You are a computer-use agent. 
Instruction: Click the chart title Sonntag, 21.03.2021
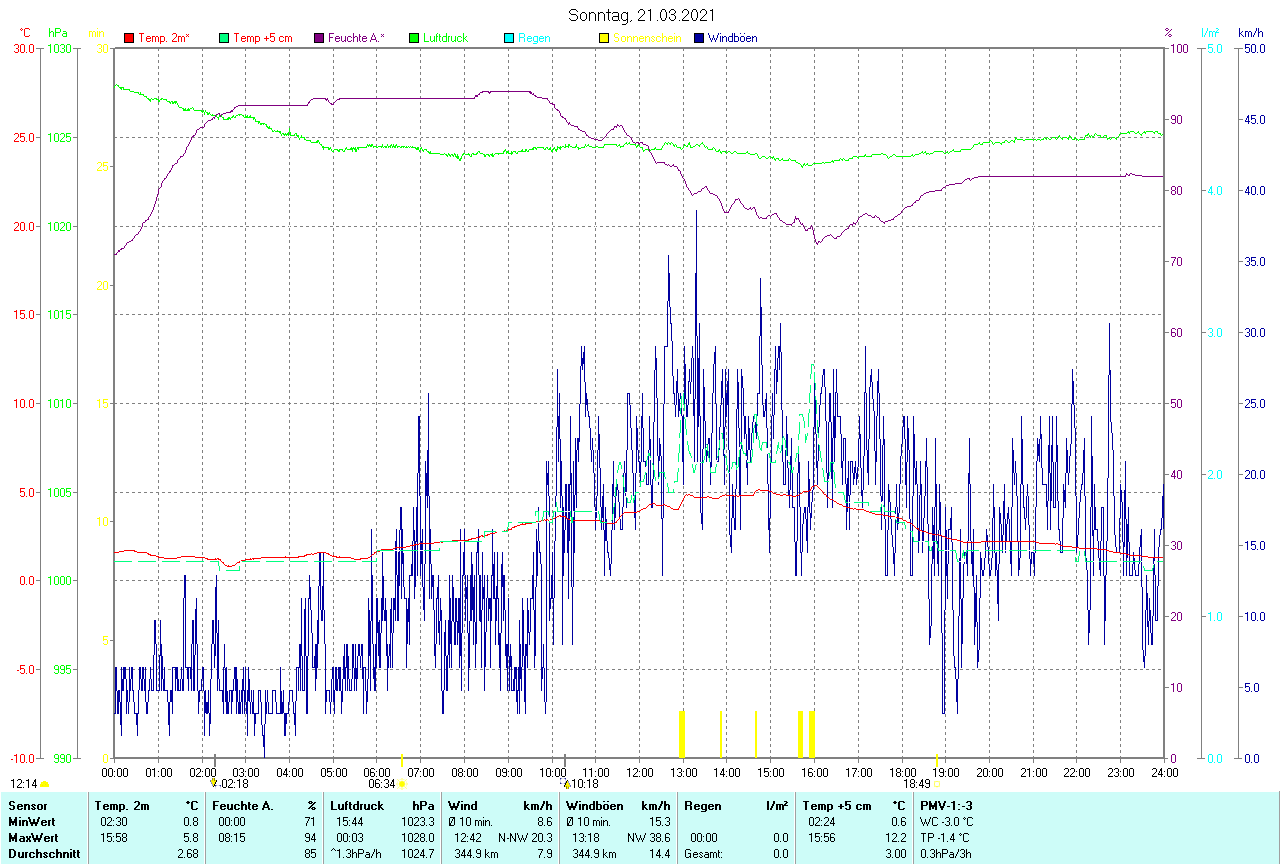point(640,15)
